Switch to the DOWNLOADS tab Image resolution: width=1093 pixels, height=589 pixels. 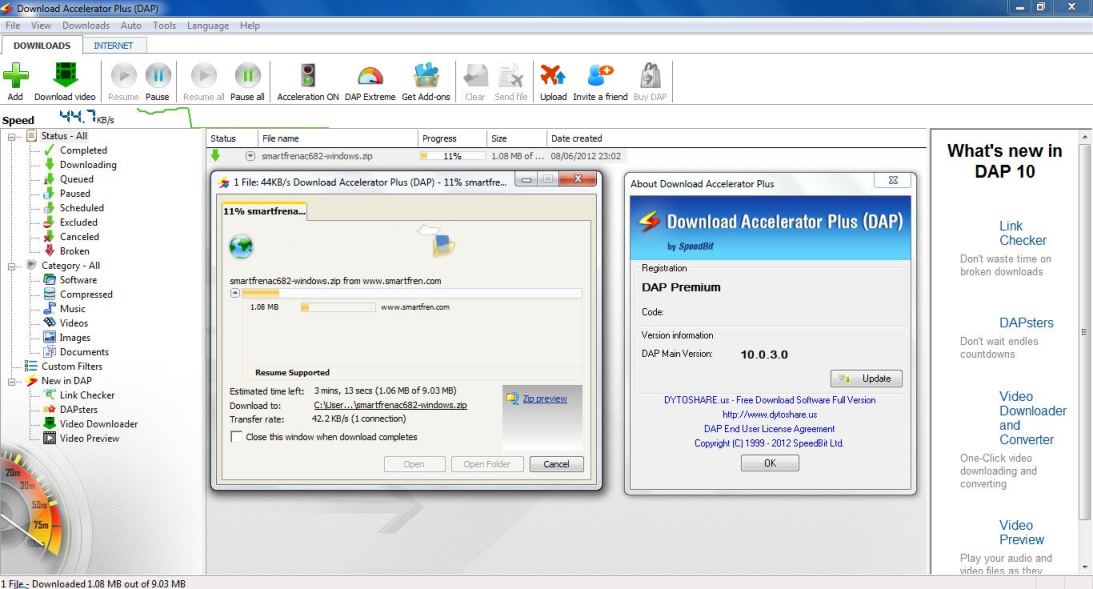tap(42, 45)
